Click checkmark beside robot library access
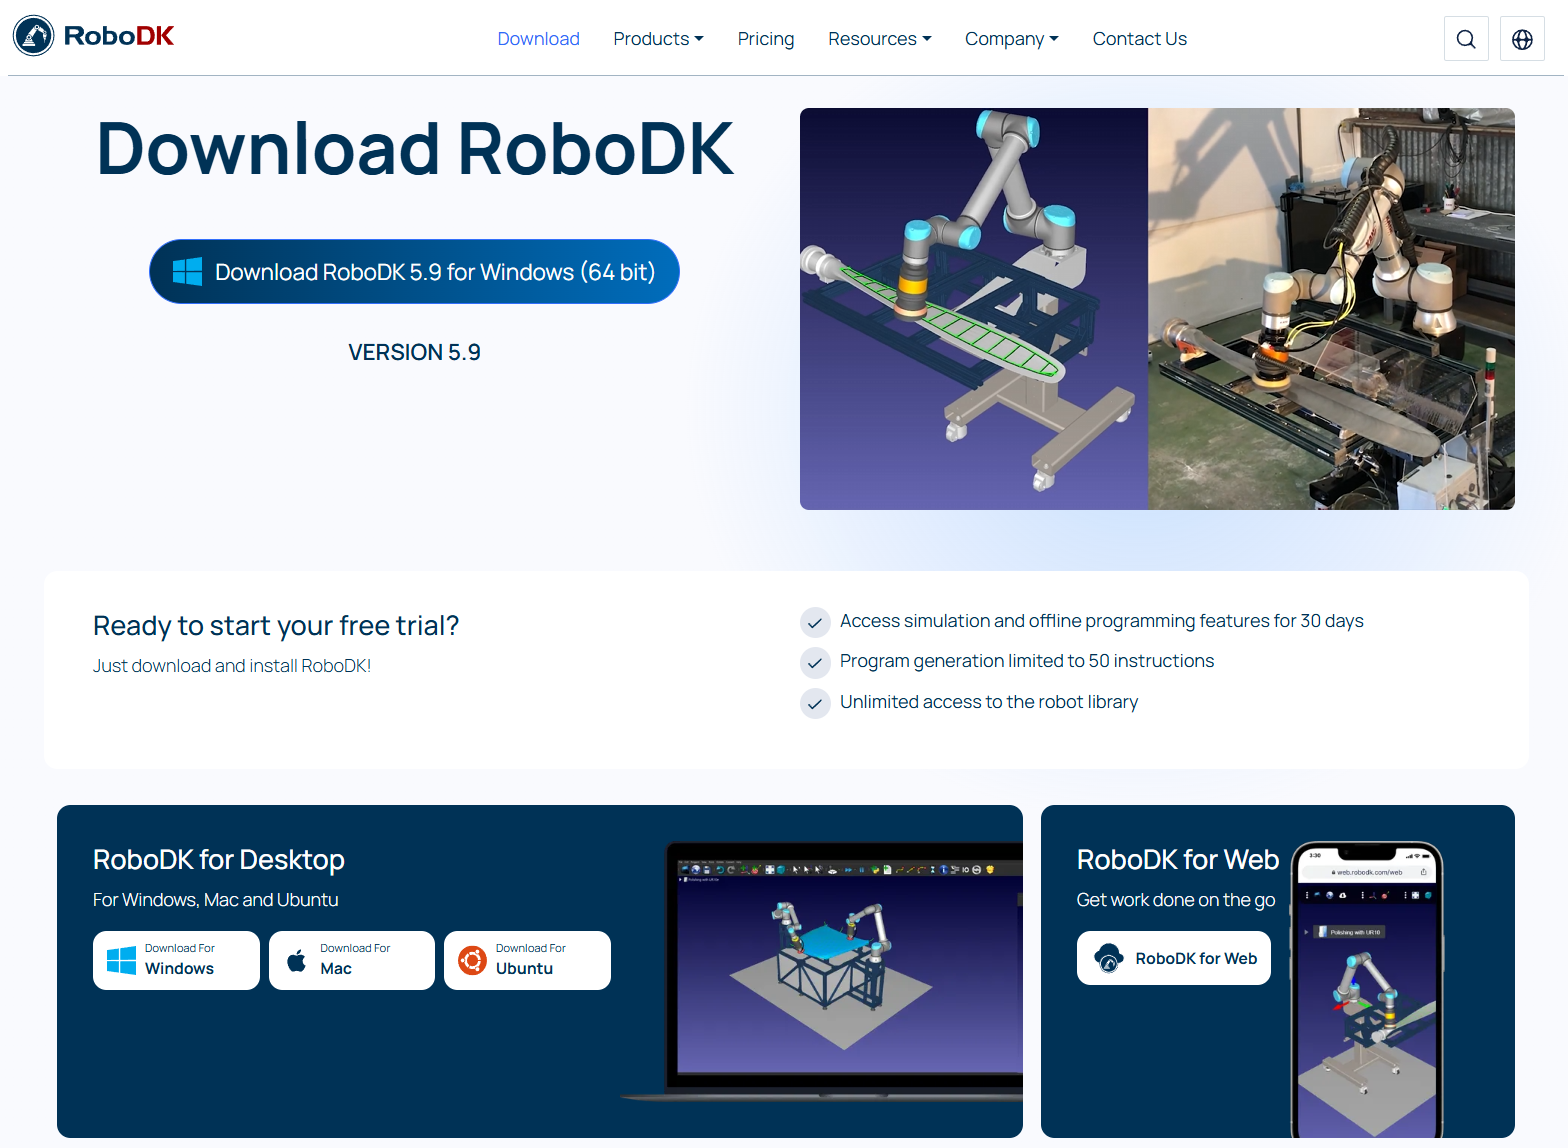 pyautogui.click(x=815, y=703)
